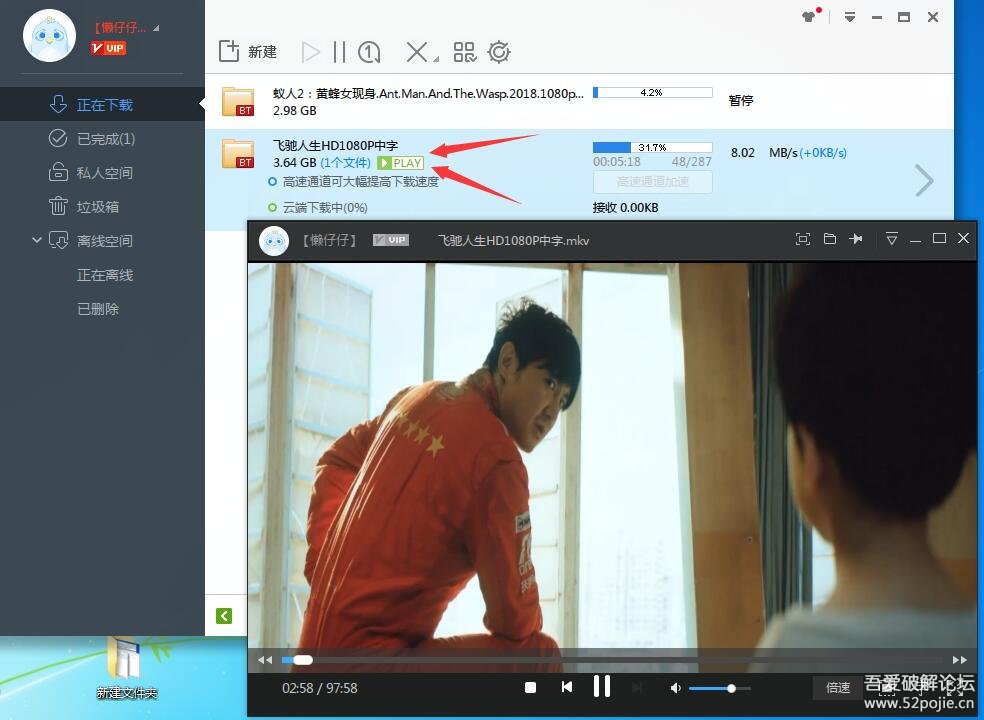
Task: Expand the delete options arrow beside X
Action: pyautogui.click(x=436, y=59)
